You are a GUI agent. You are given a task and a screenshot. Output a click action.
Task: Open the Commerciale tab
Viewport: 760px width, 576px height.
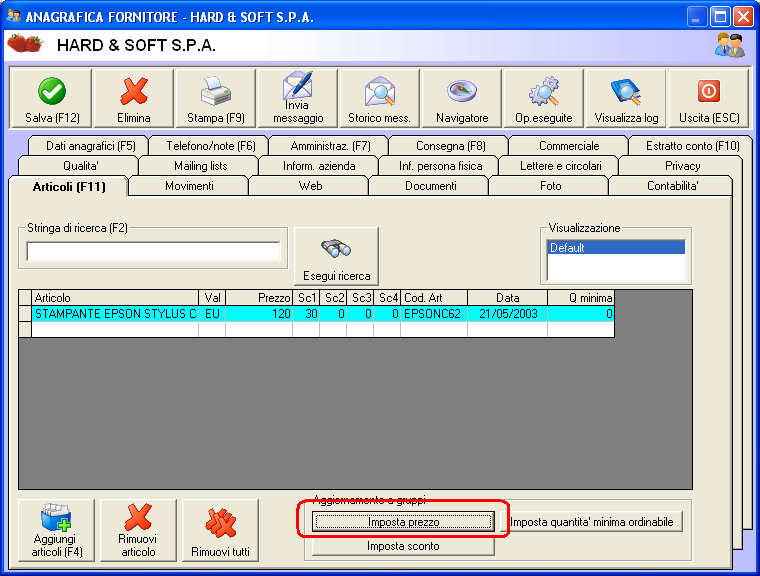click(569, 146)
